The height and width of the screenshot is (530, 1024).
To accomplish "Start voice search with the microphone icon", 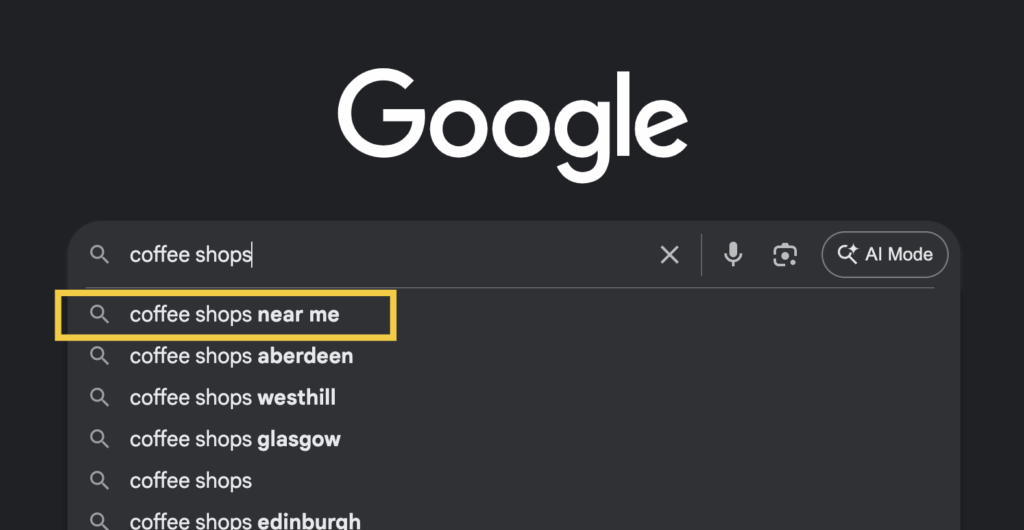I will (733, 255).
